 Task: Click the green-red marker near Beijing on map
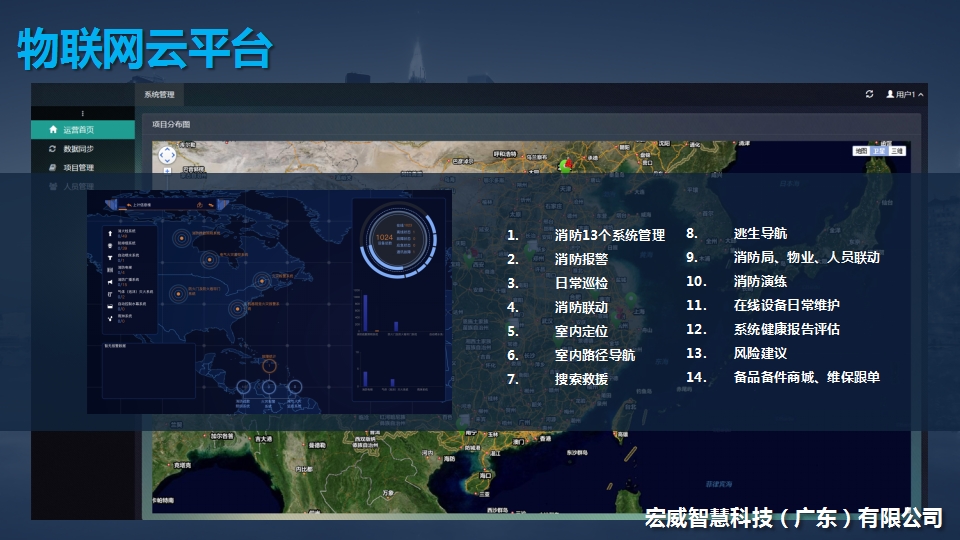[x=566, y=164]
